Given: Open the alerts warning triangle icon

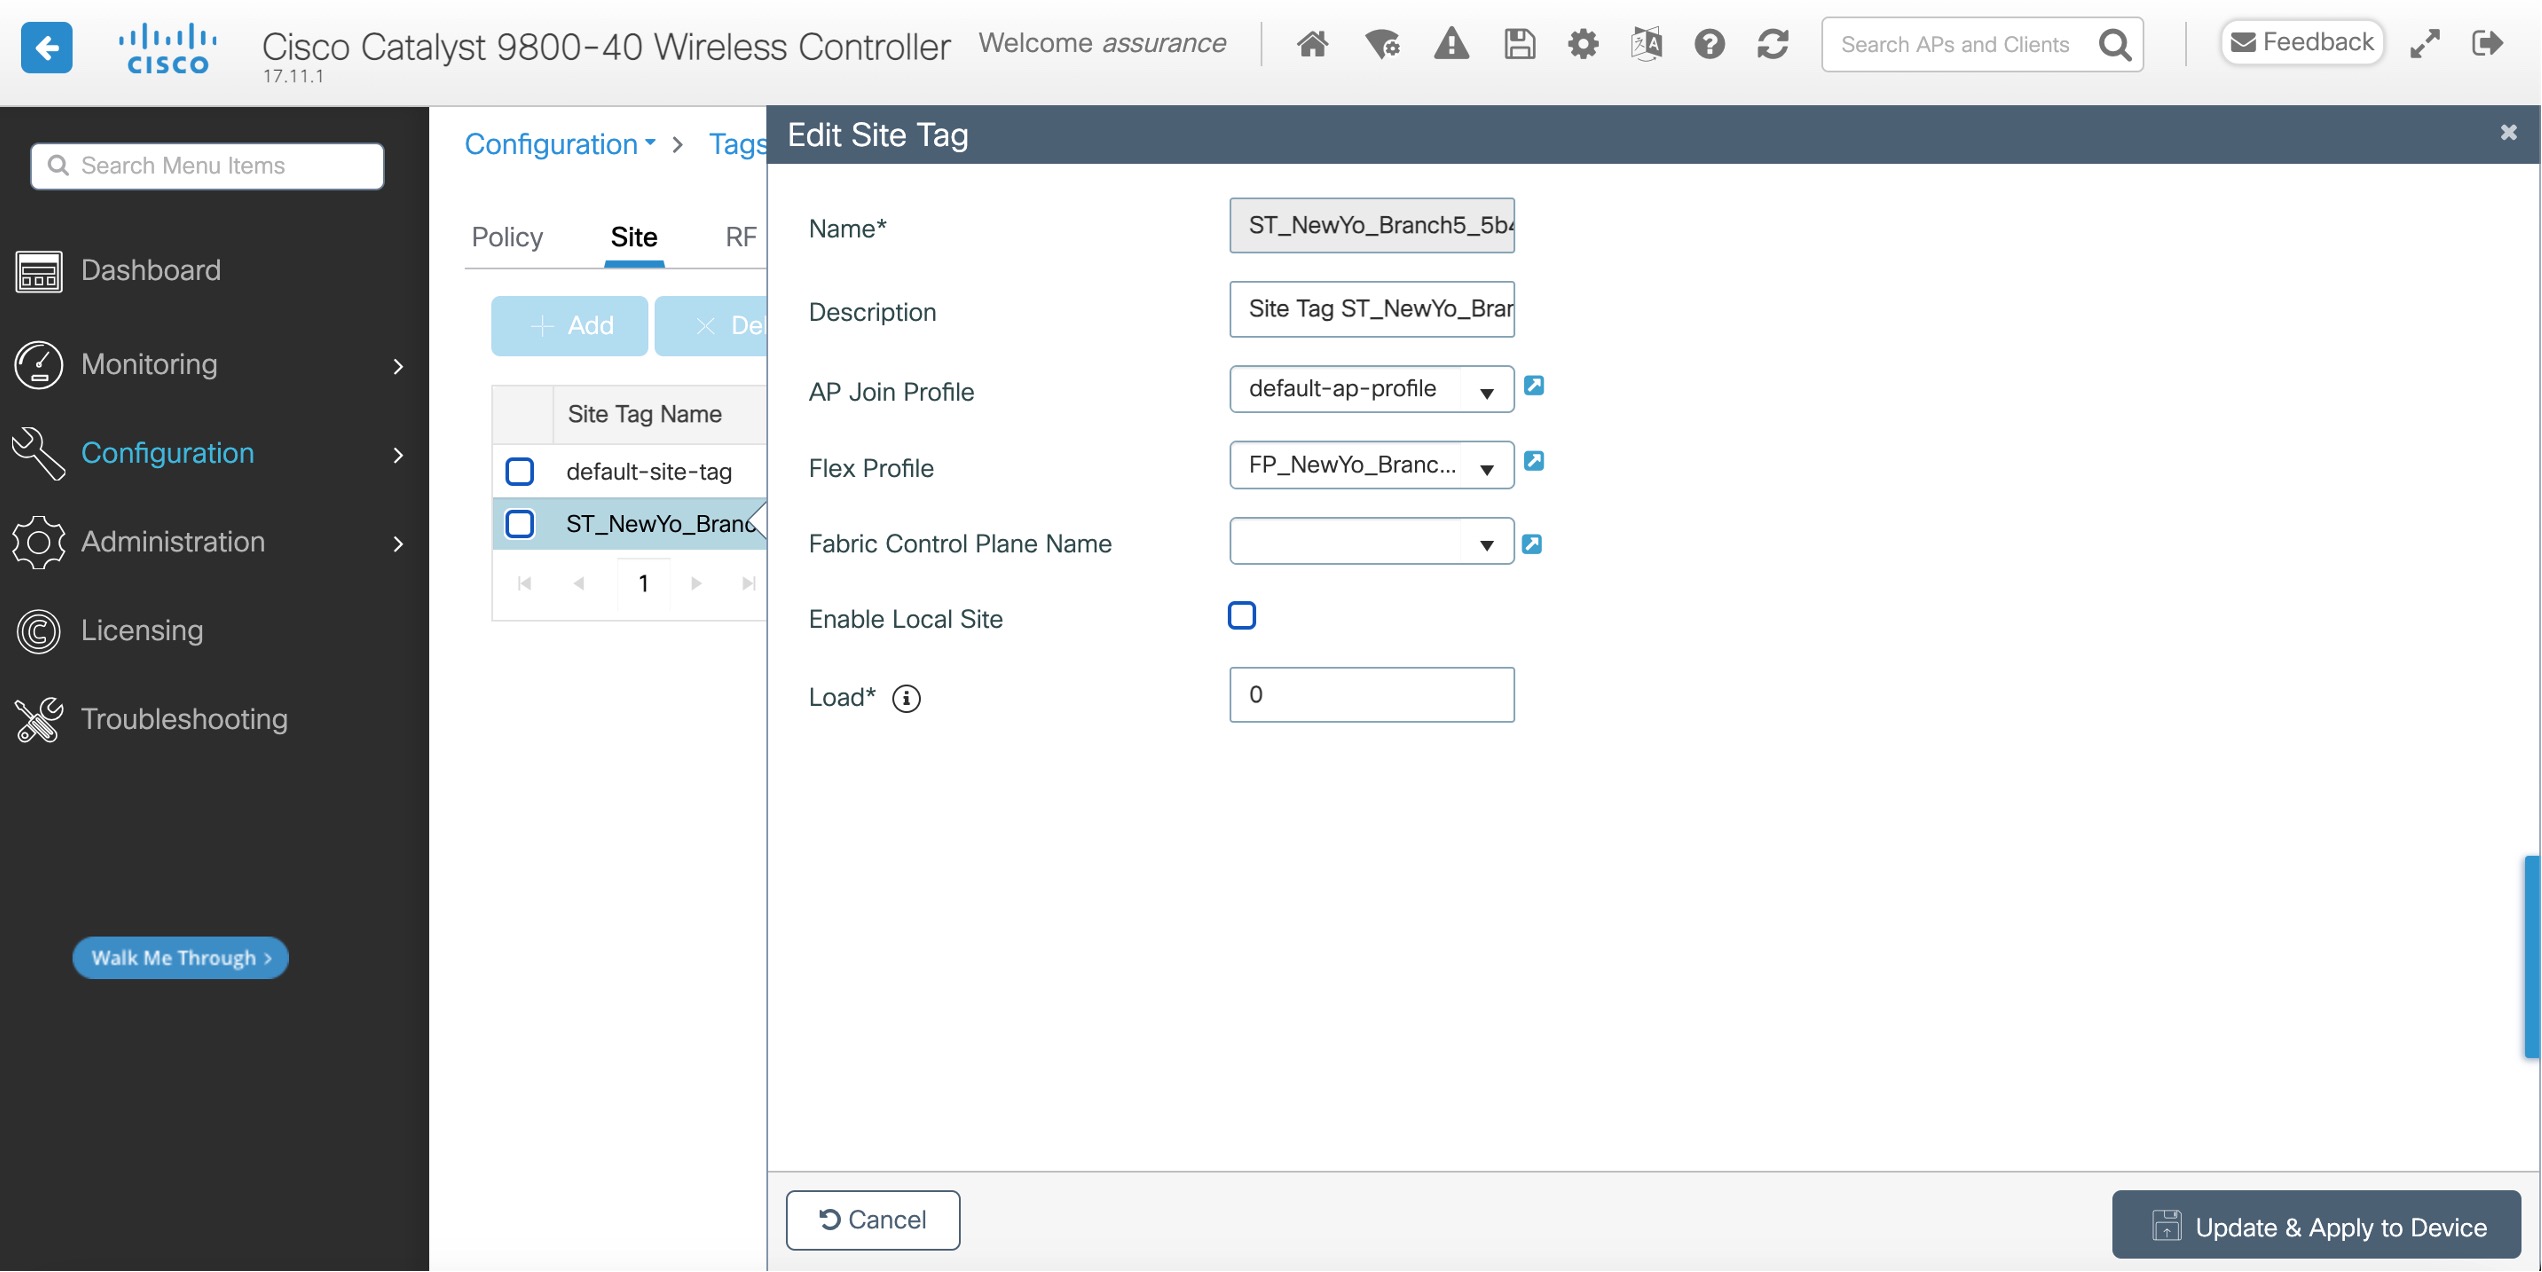Looking at the screenshot, I should [x=1451, y=44].
